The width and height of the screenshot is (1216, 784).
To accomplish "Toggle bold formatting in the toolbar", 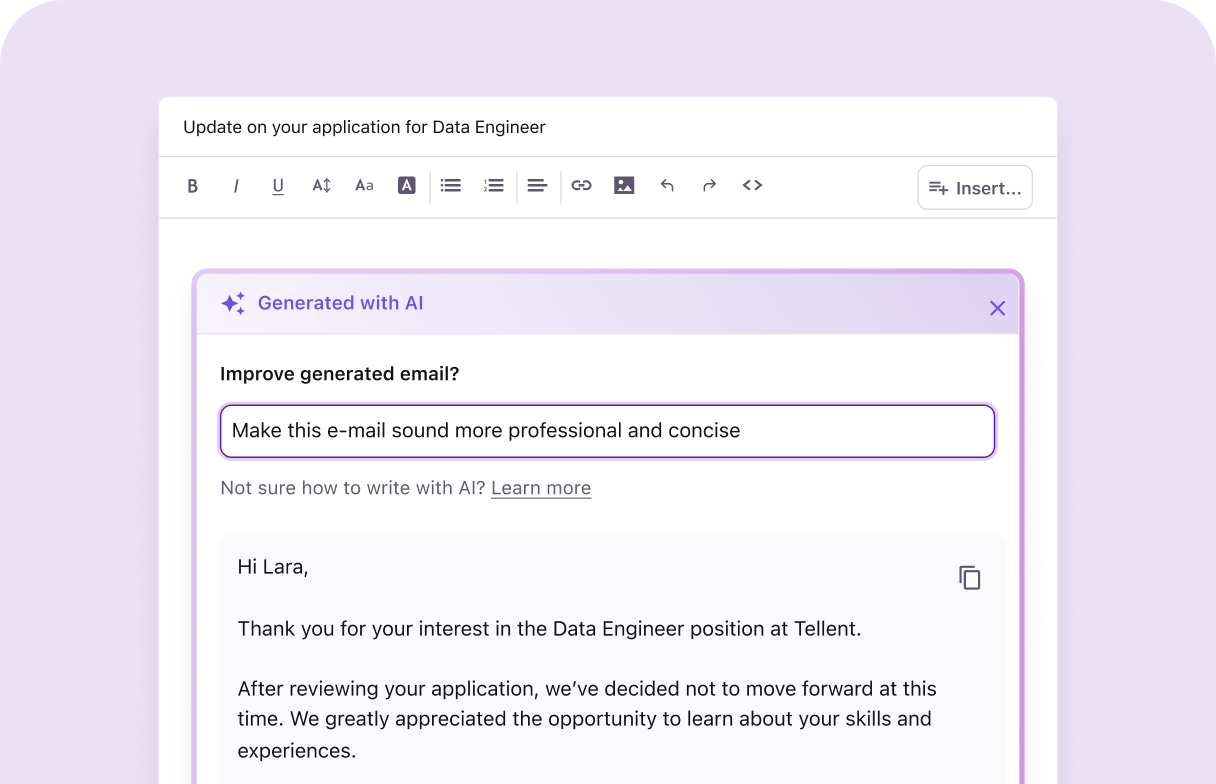I will (x=193, y=185).
